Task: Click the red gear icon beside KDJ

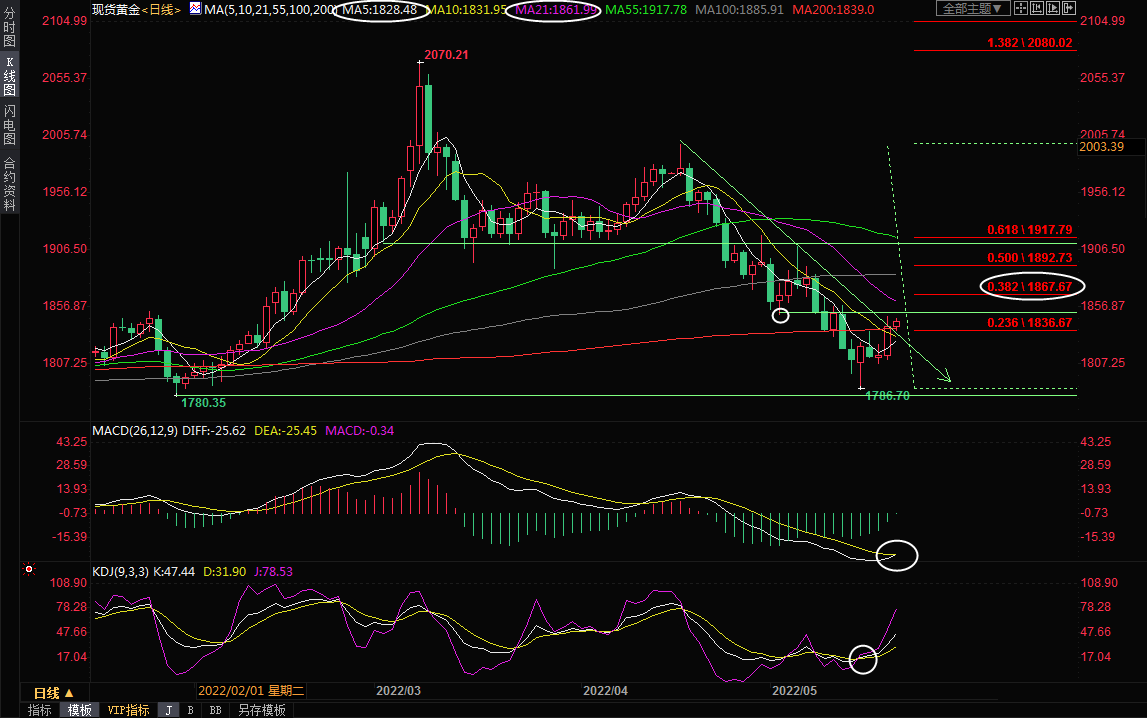Action: tap(29, 571)
